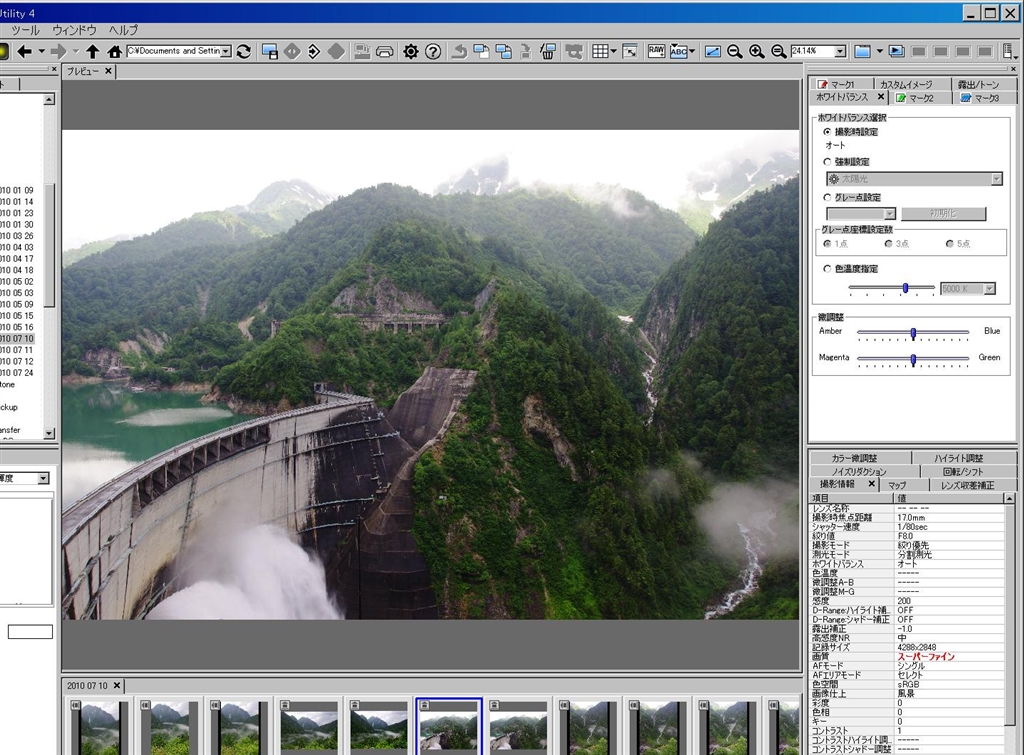Enable the 色温度指定 radio option

pyautogui.click(x=827, y=269)
